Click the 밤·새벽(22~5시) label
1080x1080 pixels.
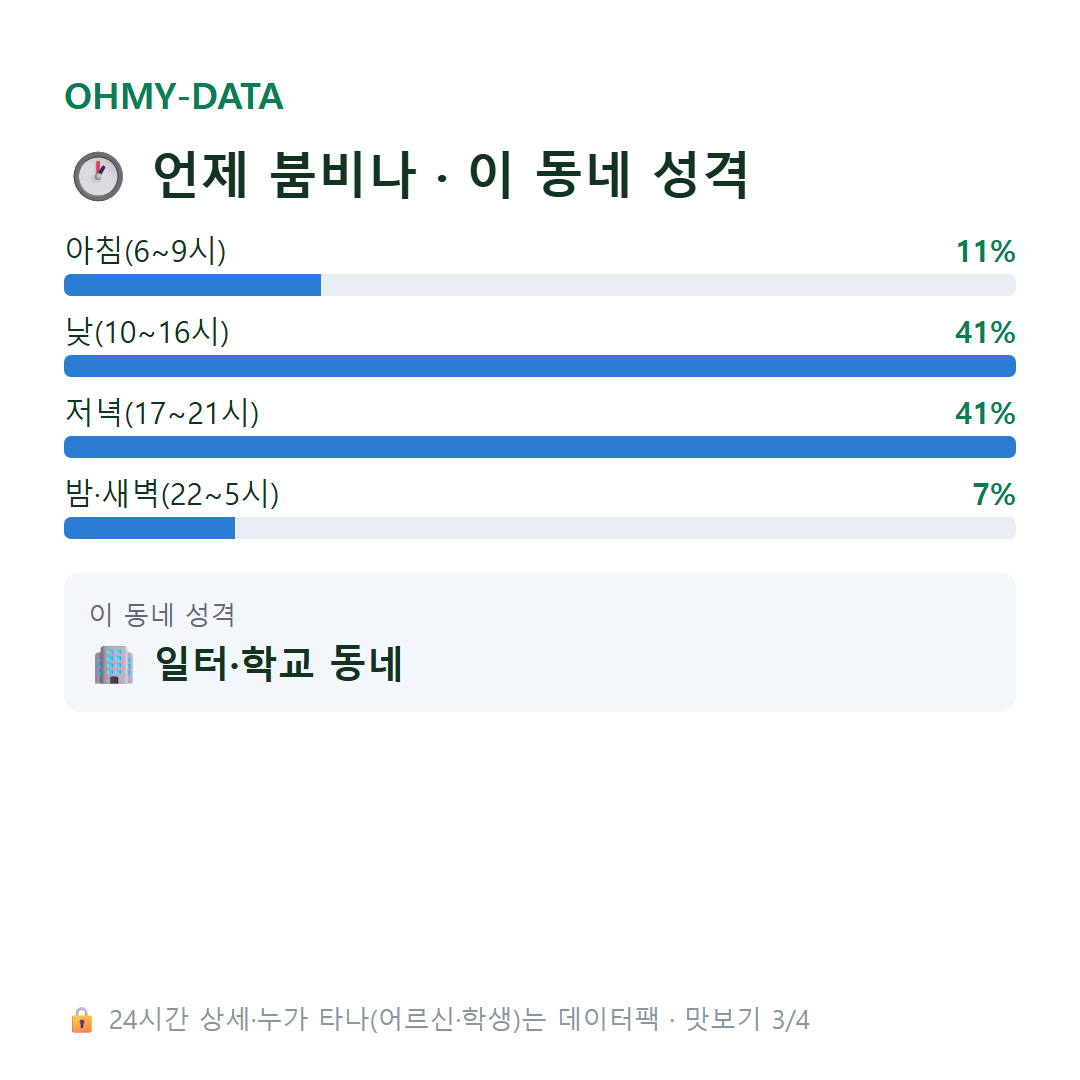172,494
